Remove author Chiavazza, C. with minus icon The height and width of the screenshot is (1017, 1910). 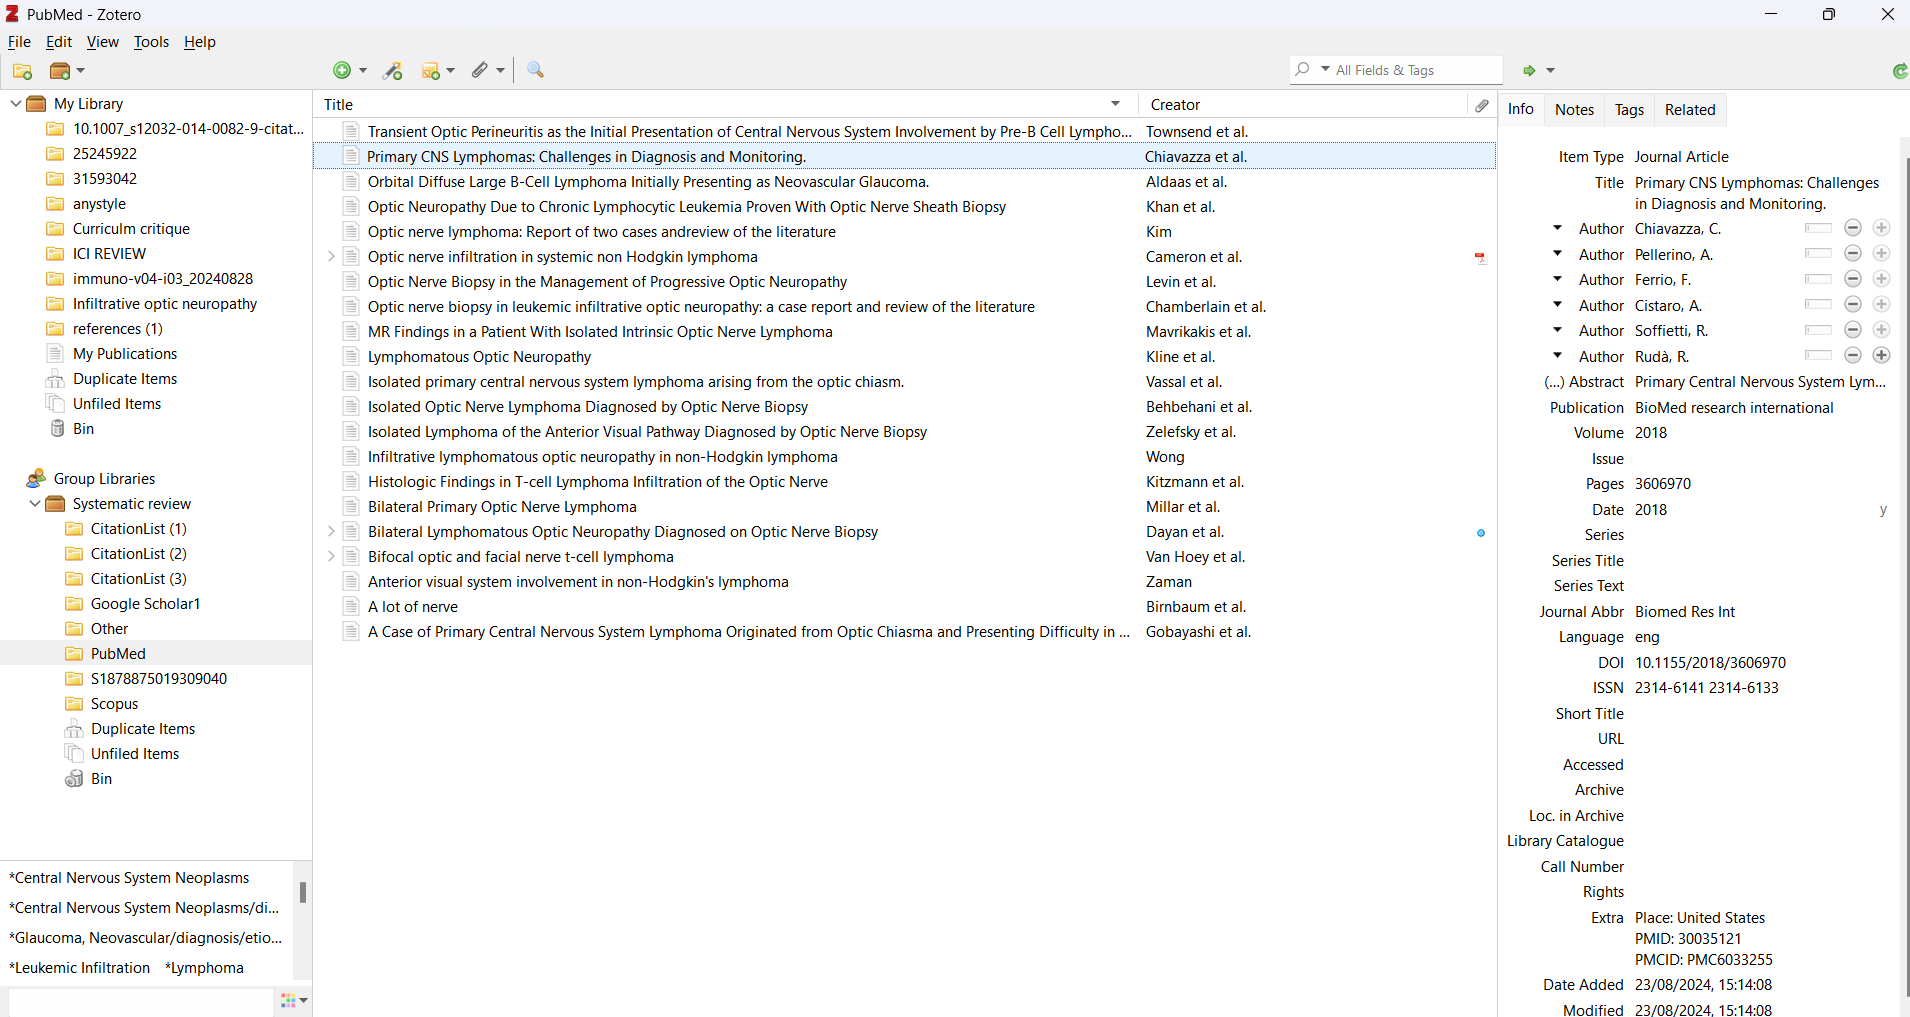click(1853, 228)
